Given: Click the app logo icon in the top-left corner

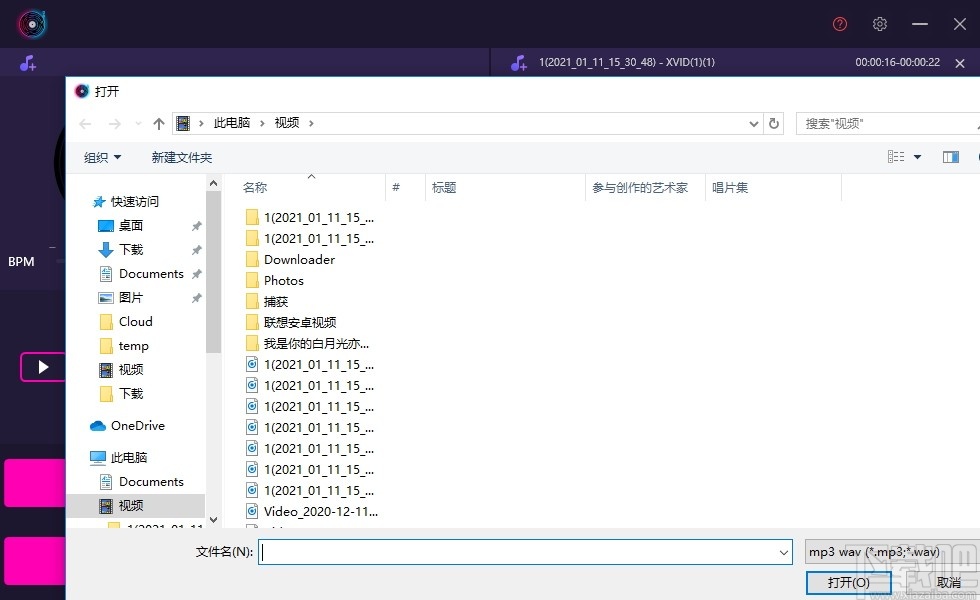Looking at the screenshot, I should coord(31,23).
